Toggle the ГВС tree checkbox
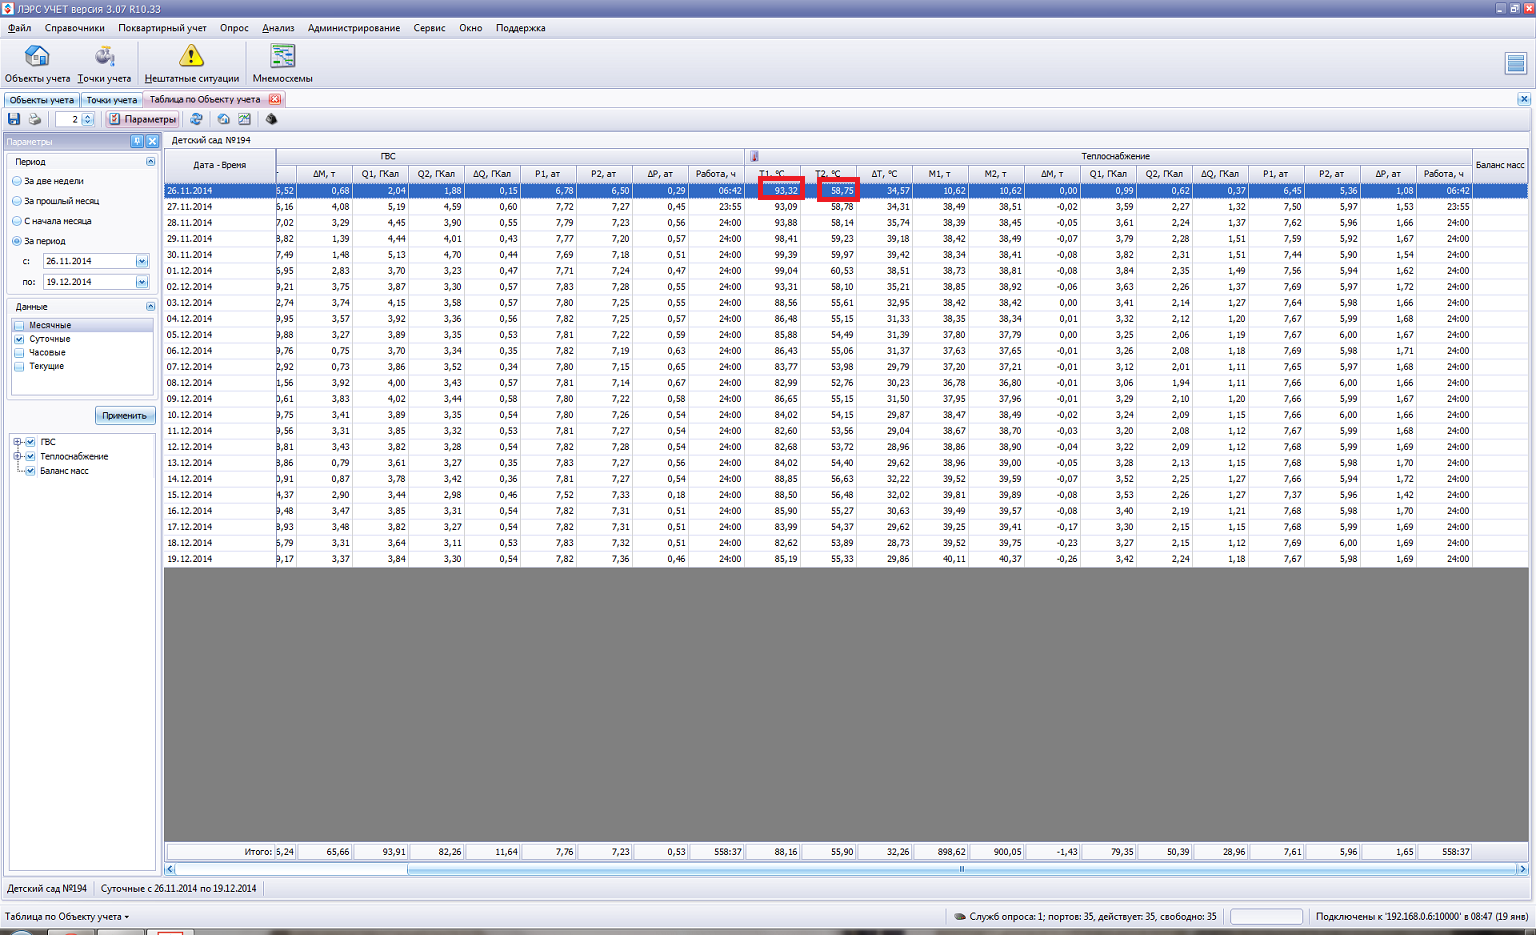 pyautogui.click(x=30, y=442)
